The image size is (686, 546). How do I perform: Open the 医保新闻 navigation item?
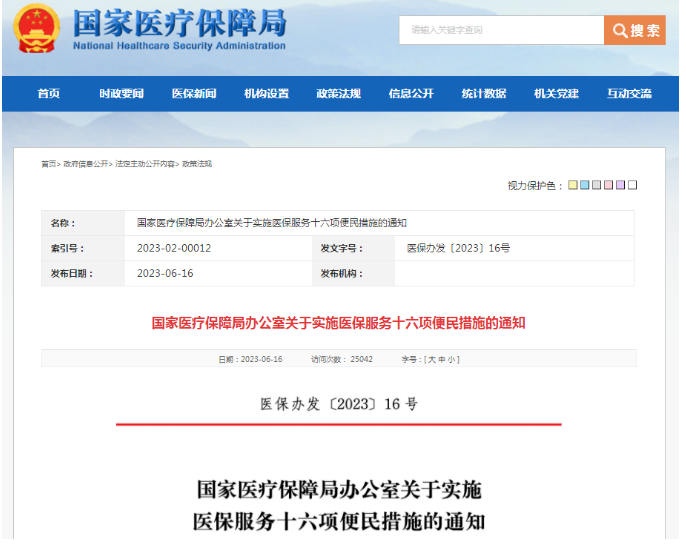194,94
